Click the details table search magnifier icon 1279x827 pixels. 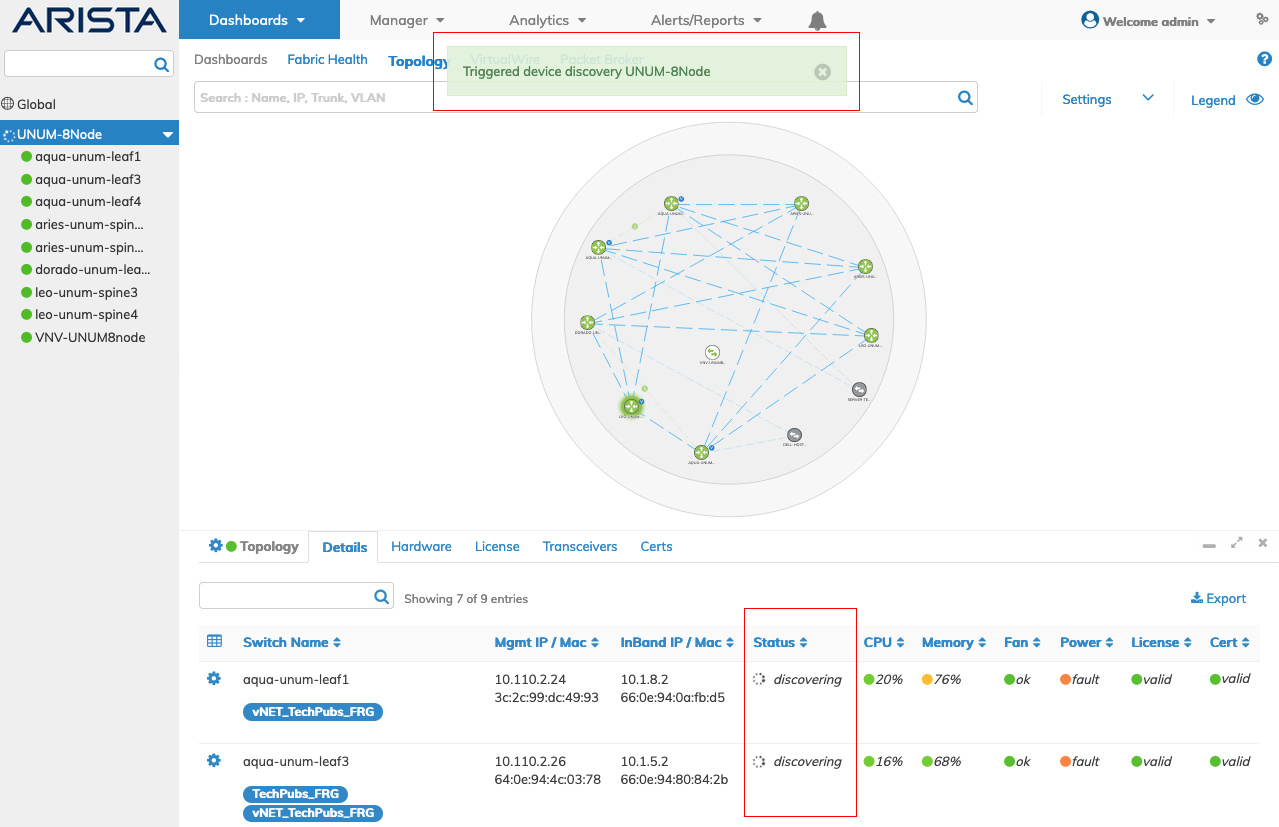(381, 597)
